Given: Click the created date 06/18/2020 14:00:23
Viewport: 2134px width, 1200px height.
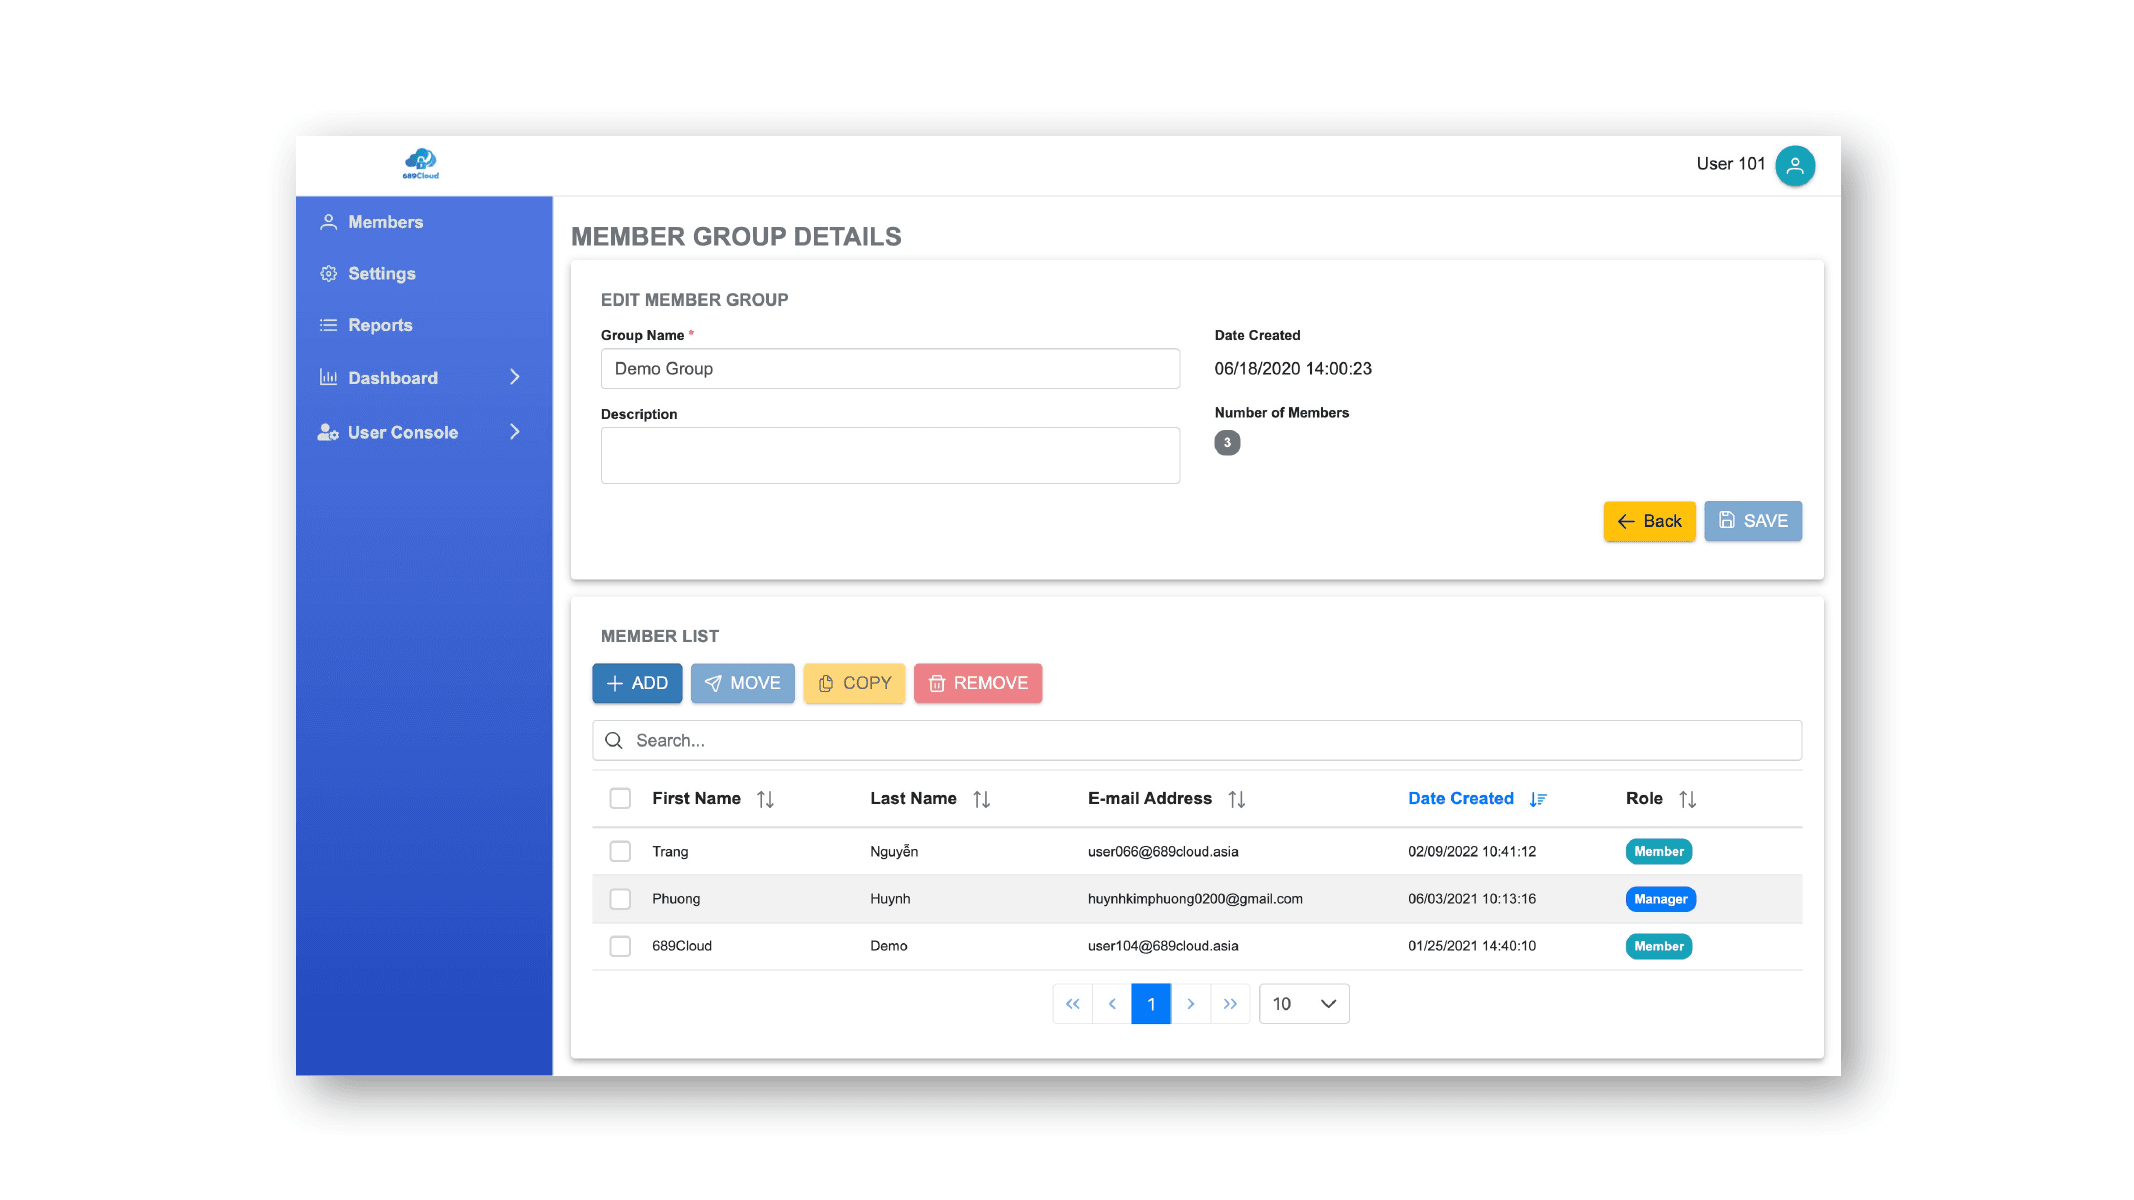Looking at the screenshot, I should [x=1293, y=369].
